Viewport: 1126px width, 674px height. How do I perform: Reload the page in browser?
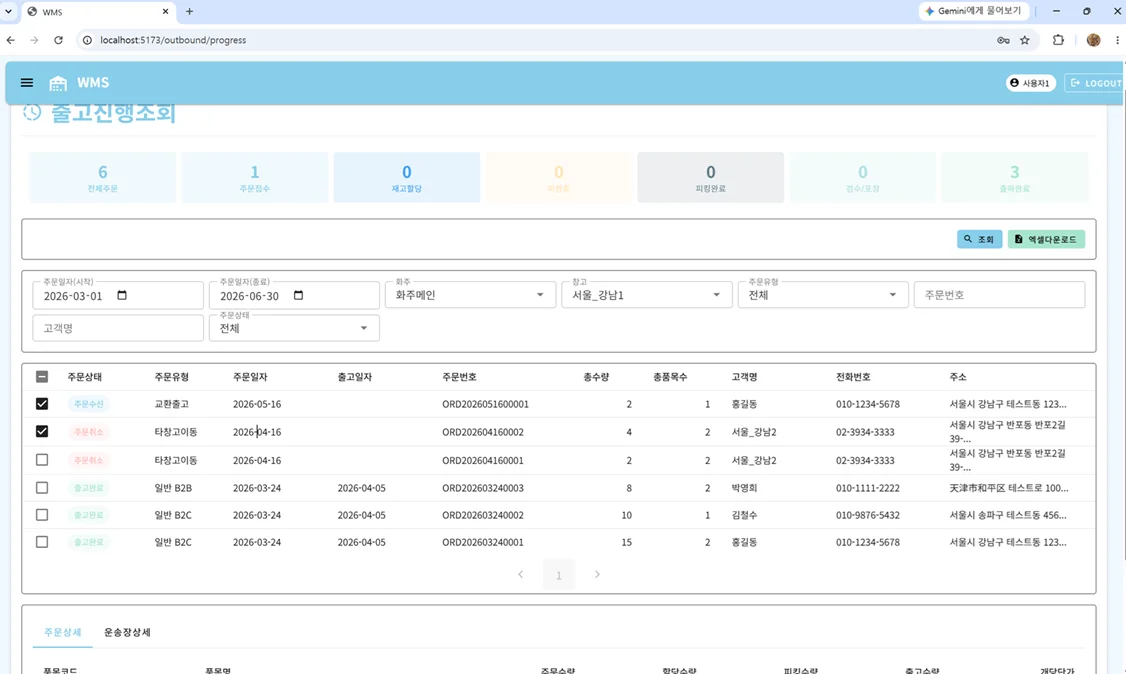tap(58, 40)
